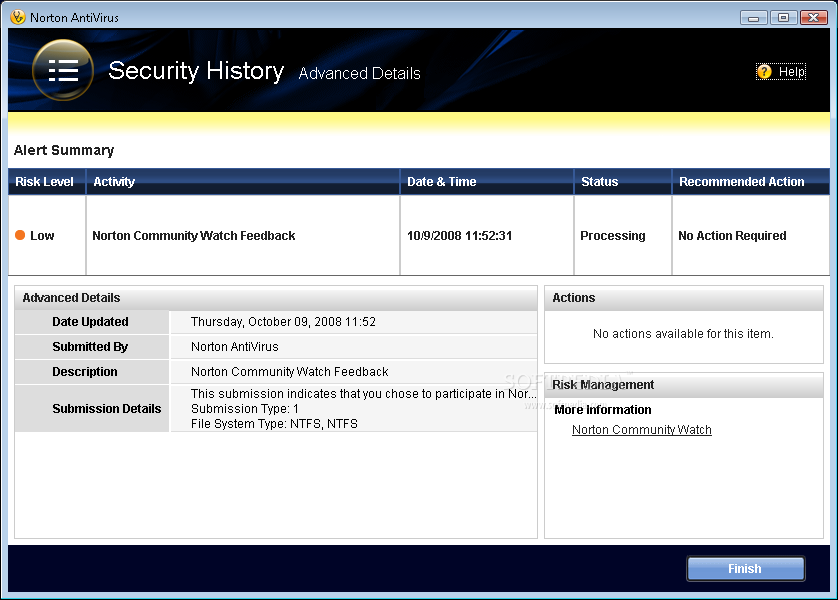Click the Submitted By row label

[x=90, y=347]
